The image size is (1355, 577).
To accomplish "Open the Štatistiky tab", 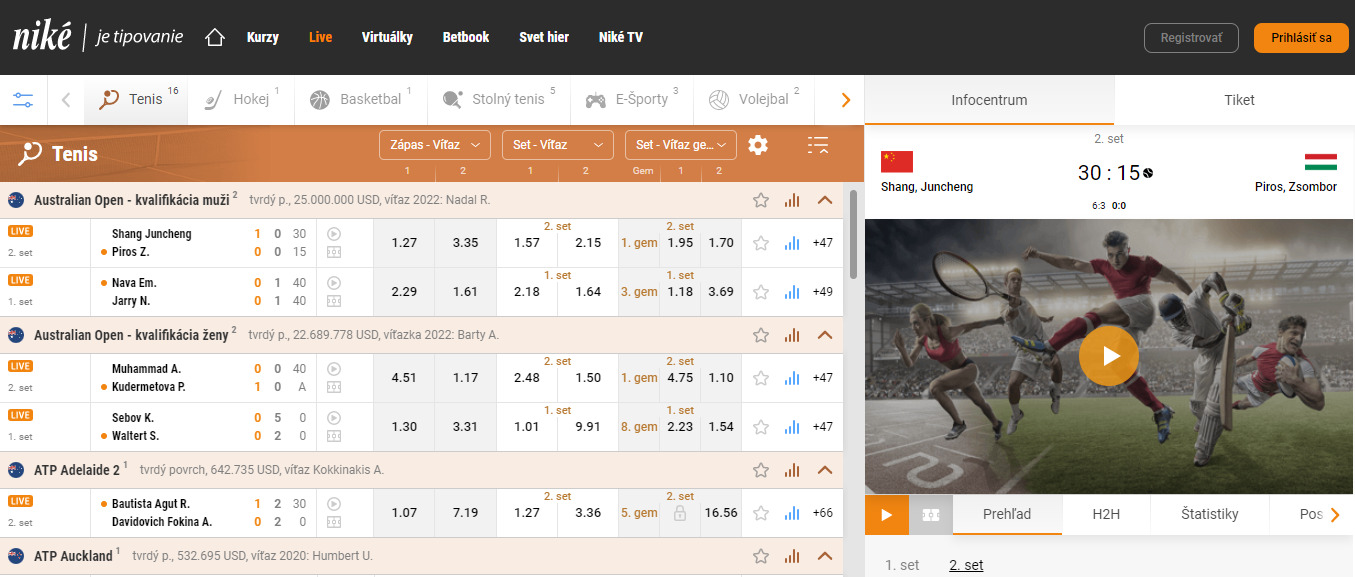I will [1210, 515].
